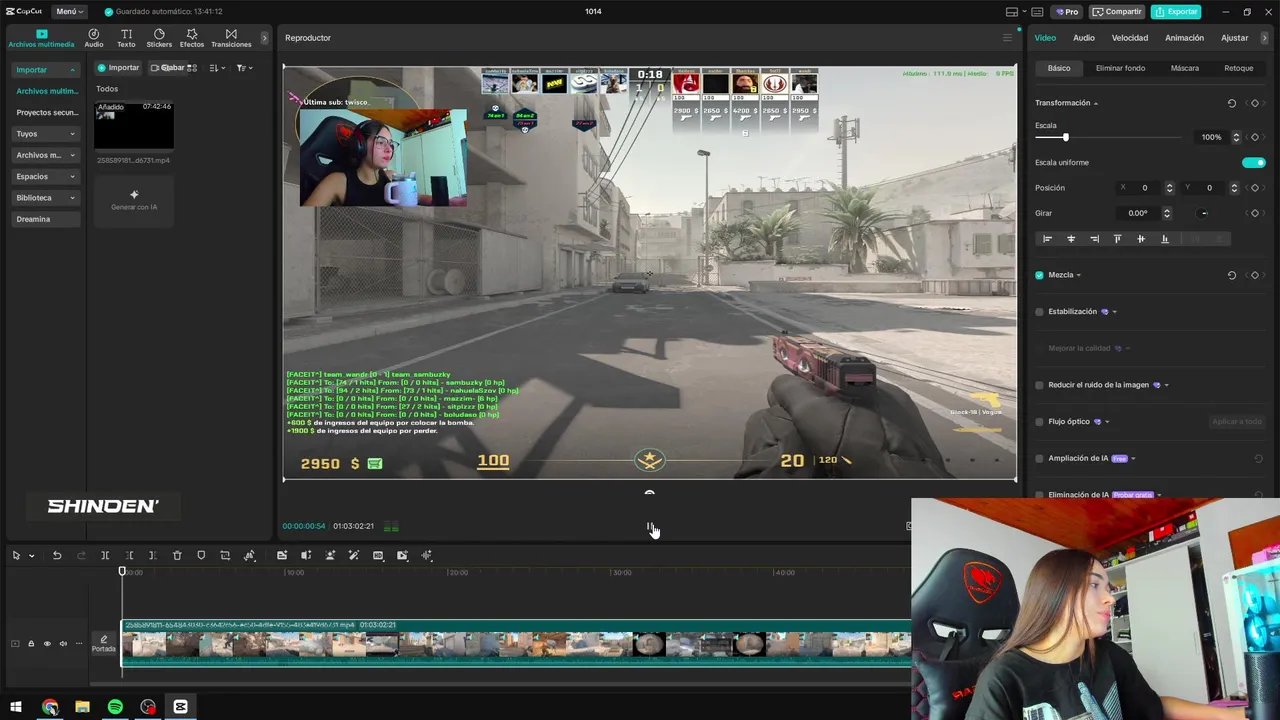The width and height of the screenshot is (1280, 720).
Task: Open the Transiciones tab
Action: [x=231, y=38]
